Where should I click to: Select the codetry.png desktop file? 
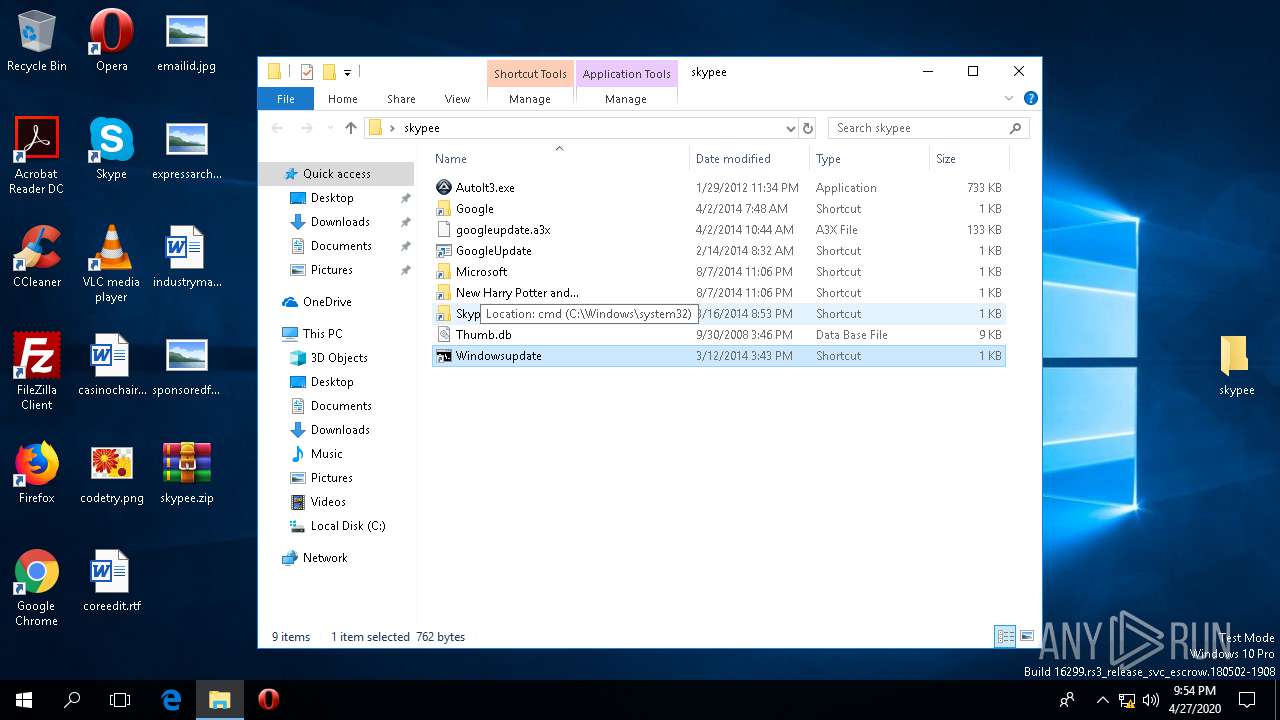[111, 472]
